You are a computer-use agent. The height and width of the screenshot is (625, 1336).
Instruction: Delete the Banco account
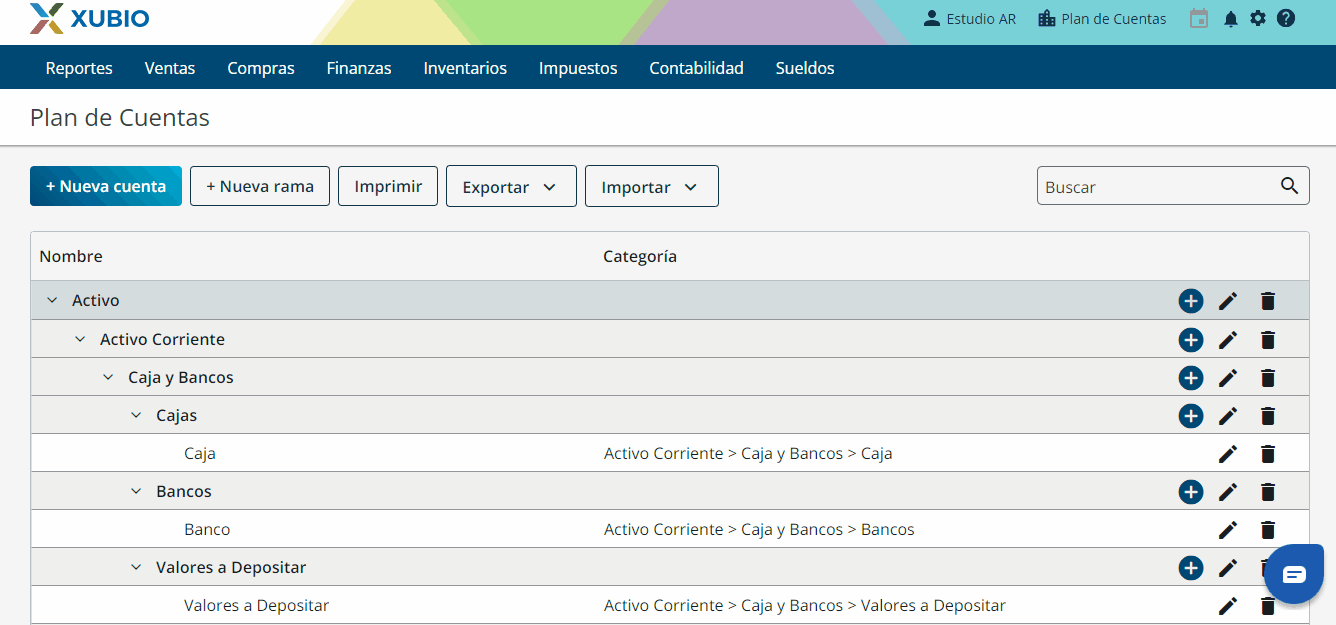(x=1268, y=530)
